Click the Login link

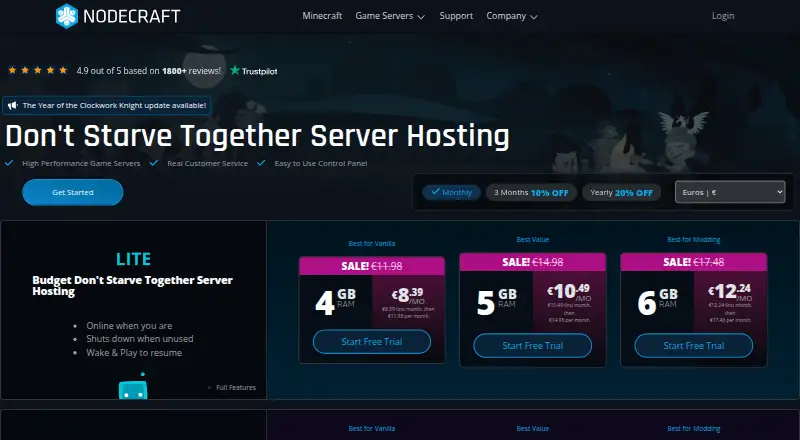pyautogui.click(x=723, y=16)
